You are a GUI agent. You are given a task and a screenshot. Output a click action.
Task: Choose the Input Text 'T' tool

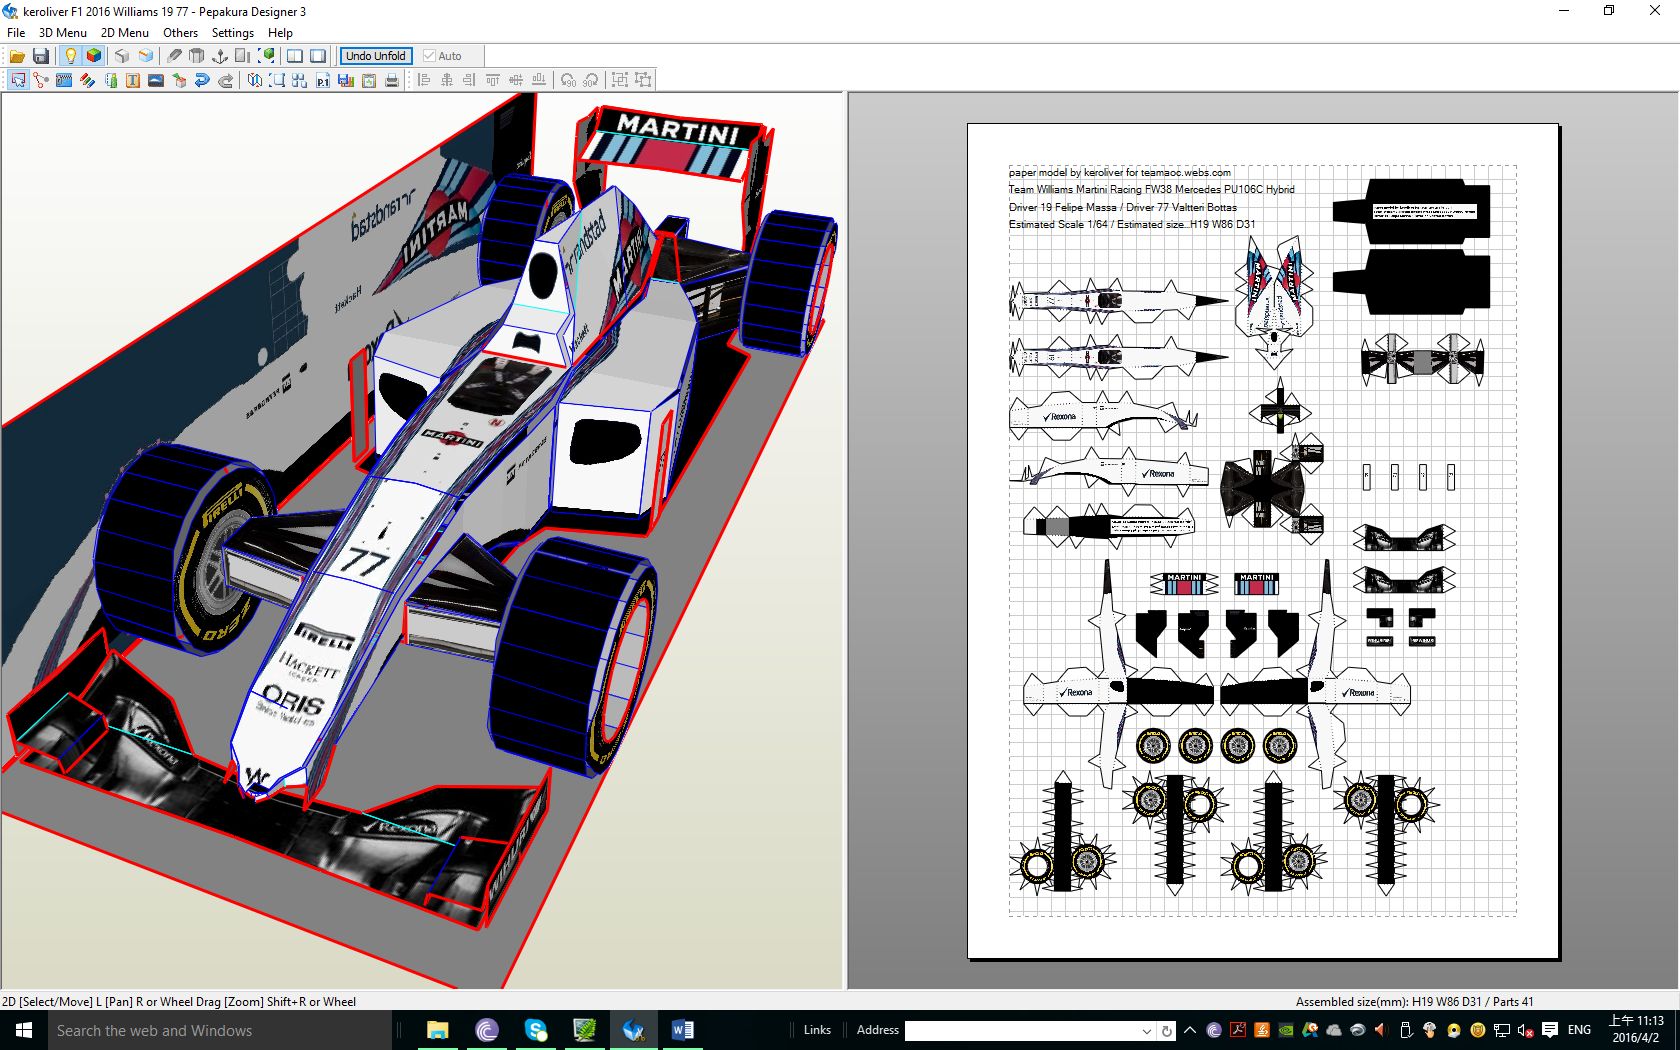[133, 80]
